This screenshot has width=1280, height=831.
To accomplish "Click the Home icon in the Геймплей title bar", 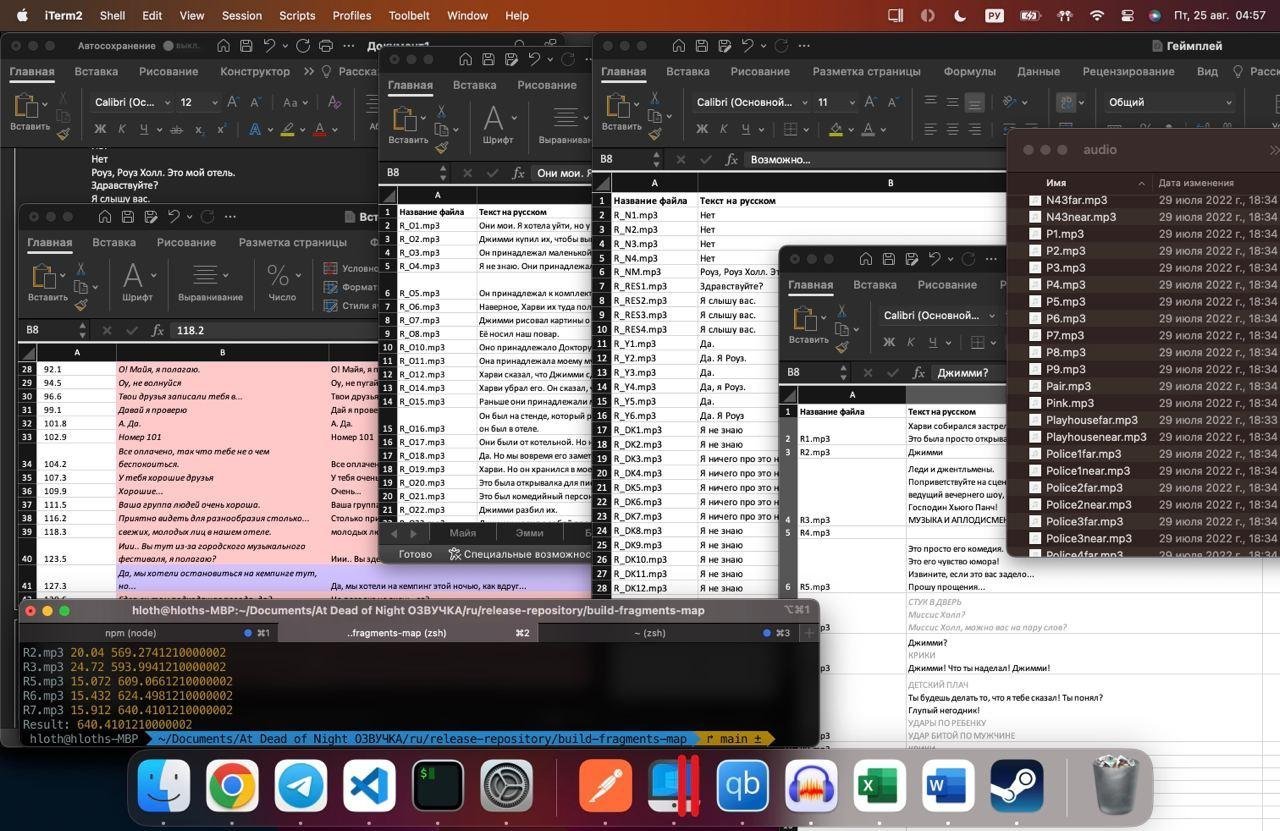I will pos(678,46).
